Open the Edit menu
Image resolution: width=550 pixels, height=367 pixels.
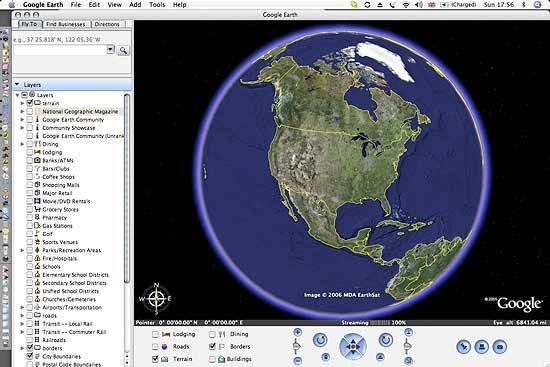coord(94,5)
